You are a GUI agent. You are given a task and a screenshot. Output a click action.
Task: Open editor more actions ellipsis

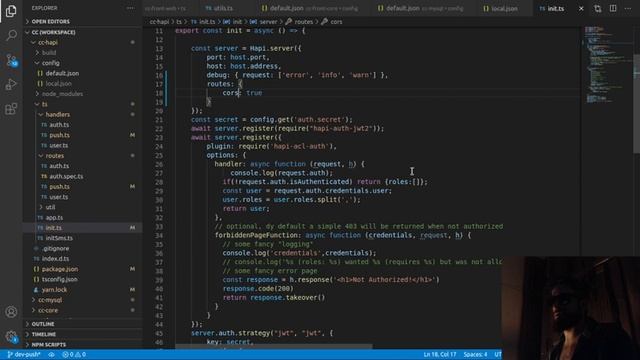[628, 9]
